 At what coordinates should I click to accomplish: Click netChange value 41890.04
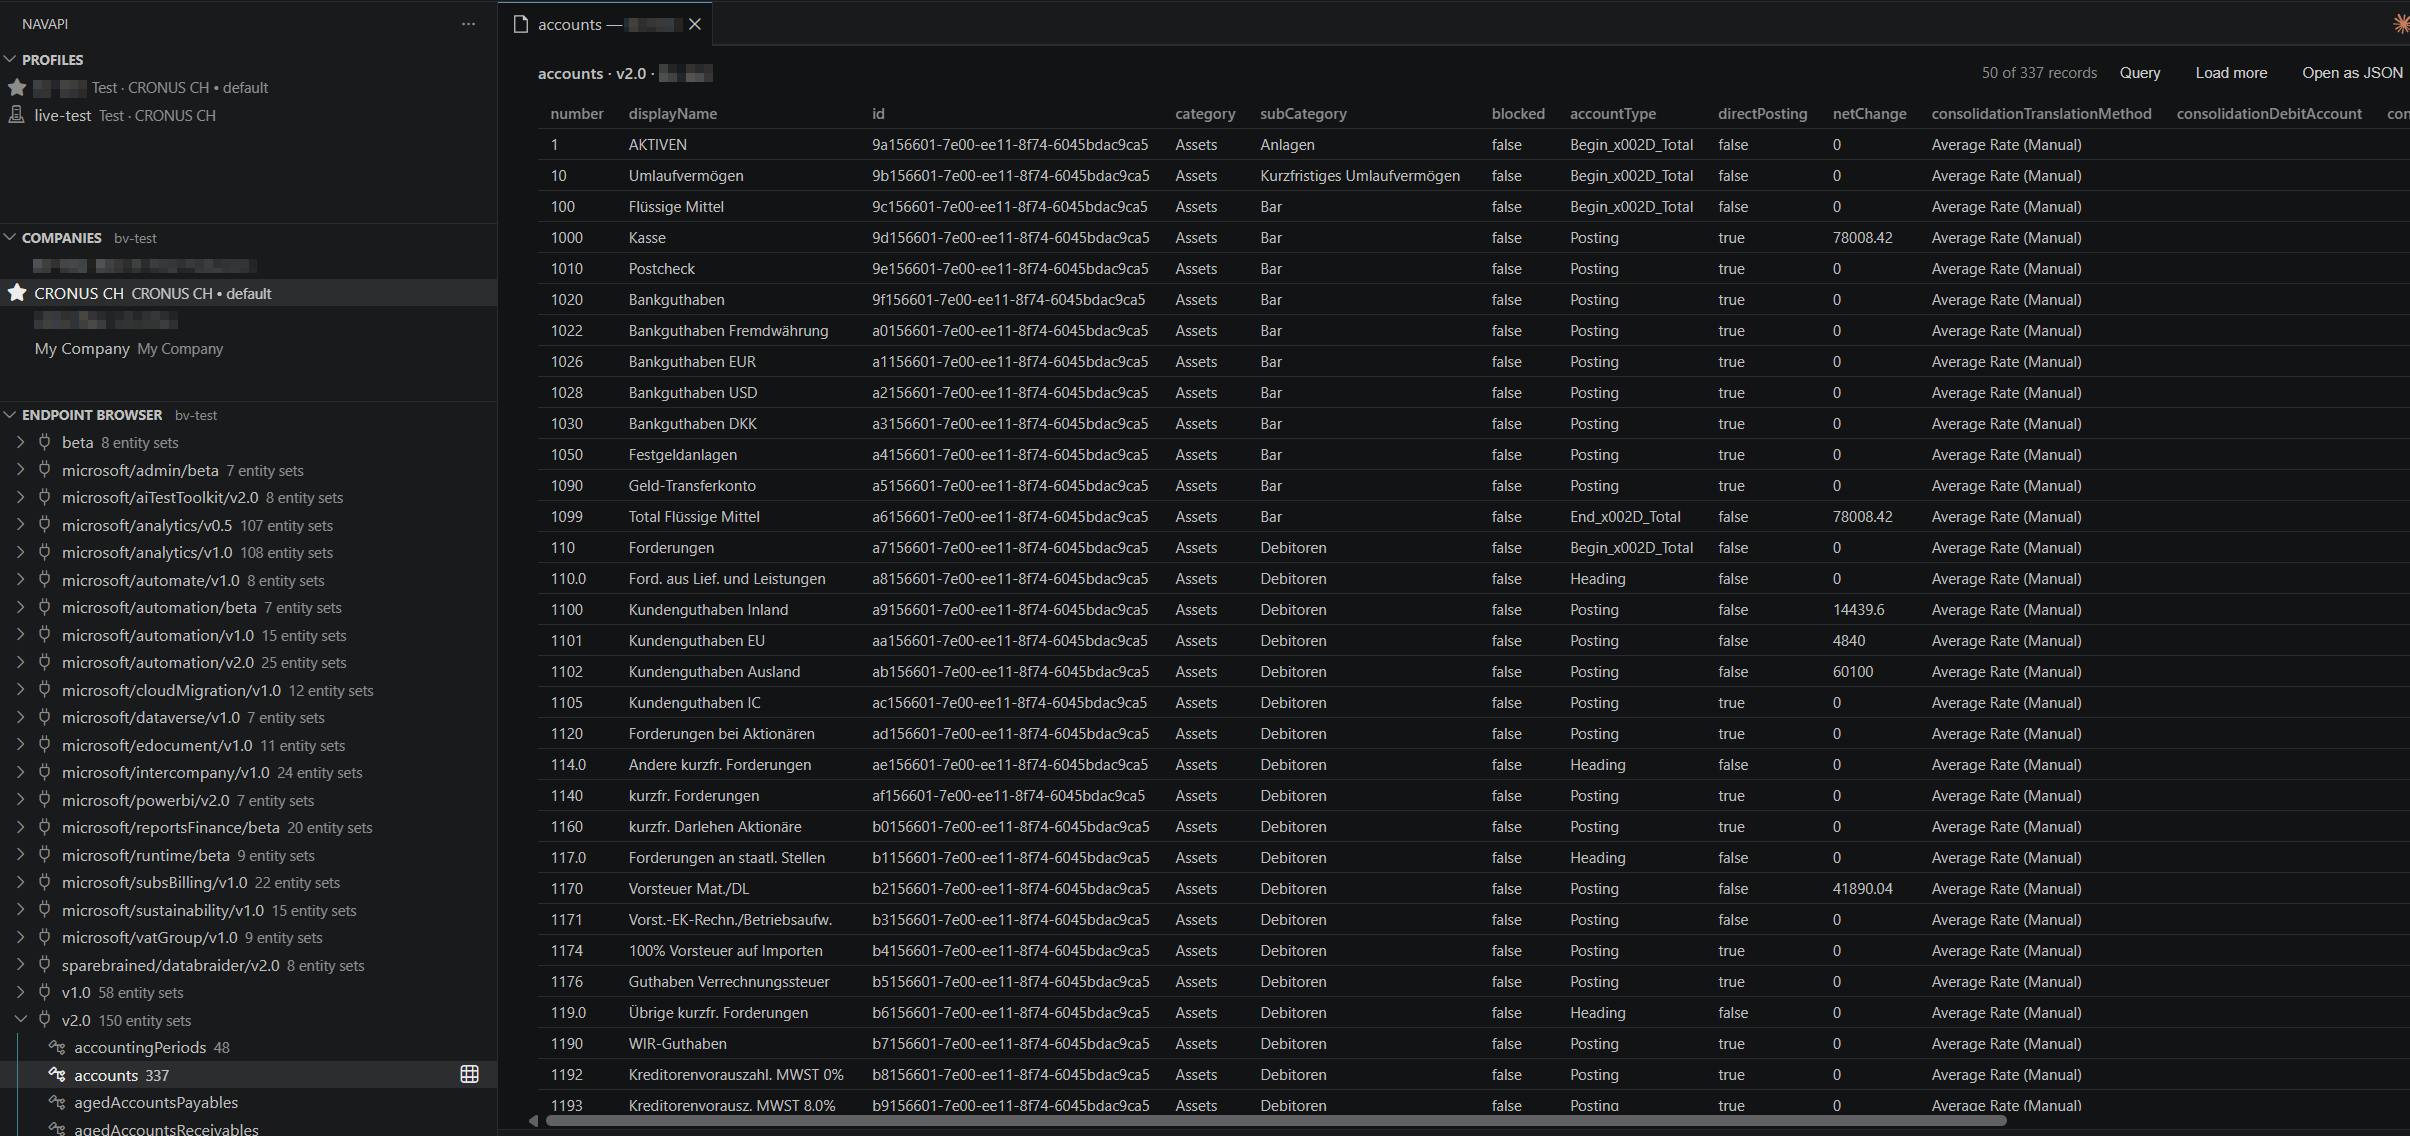click(1862, 888)
